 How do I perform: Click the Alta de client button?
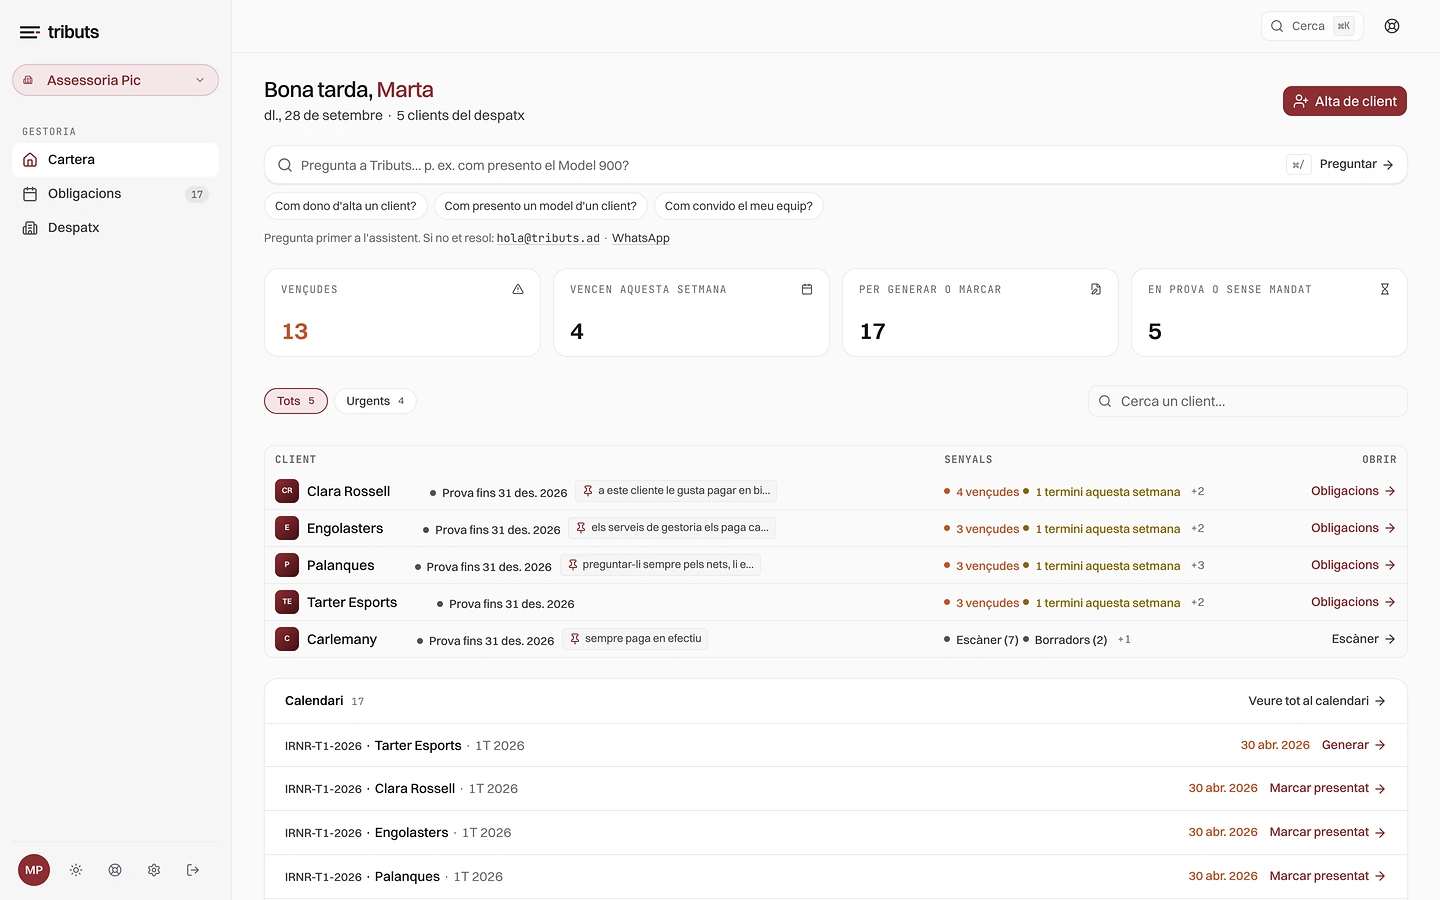pyautogui.click(x=1345, y=101)
